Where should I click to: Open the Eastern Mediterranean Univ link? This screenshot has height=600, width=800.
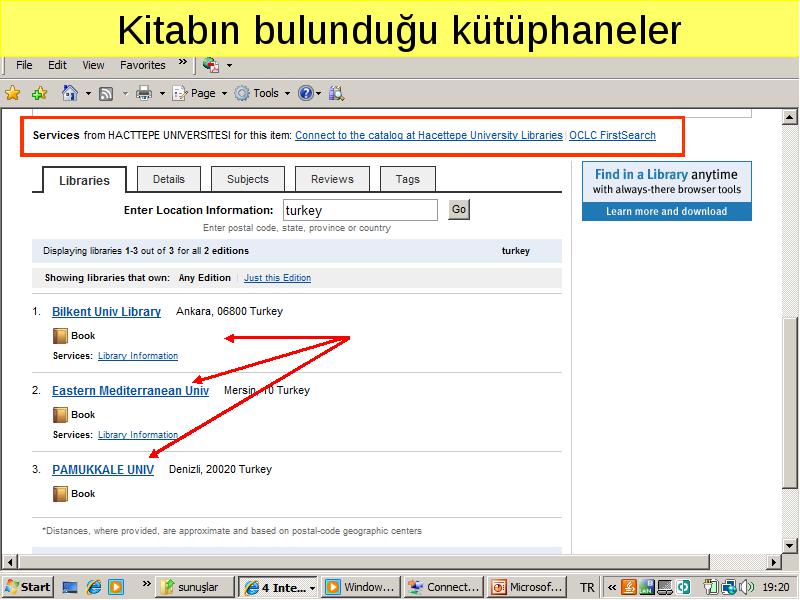(131, 391)
